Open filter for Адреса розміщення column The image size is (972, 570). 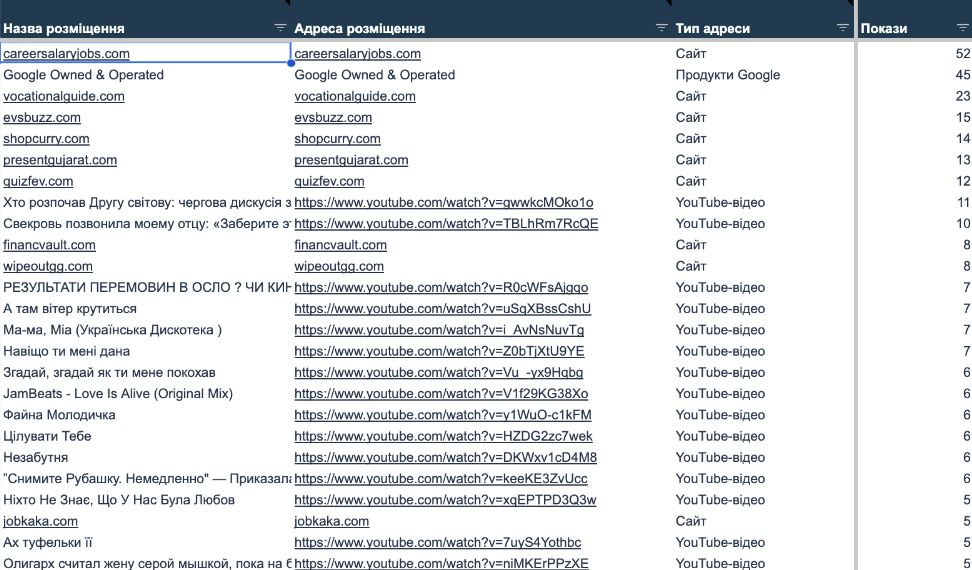click(x=661, y=27)
